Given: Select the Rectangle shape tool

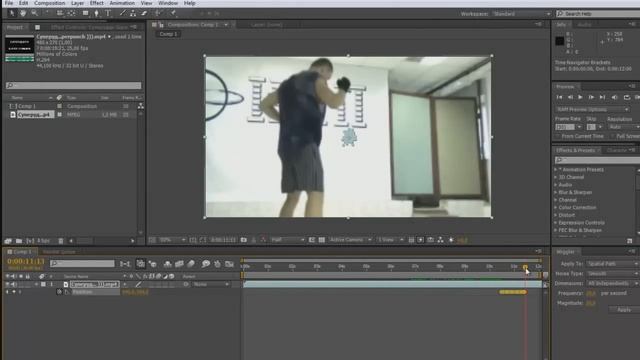Looking at the screenshot, I should 85,13.
